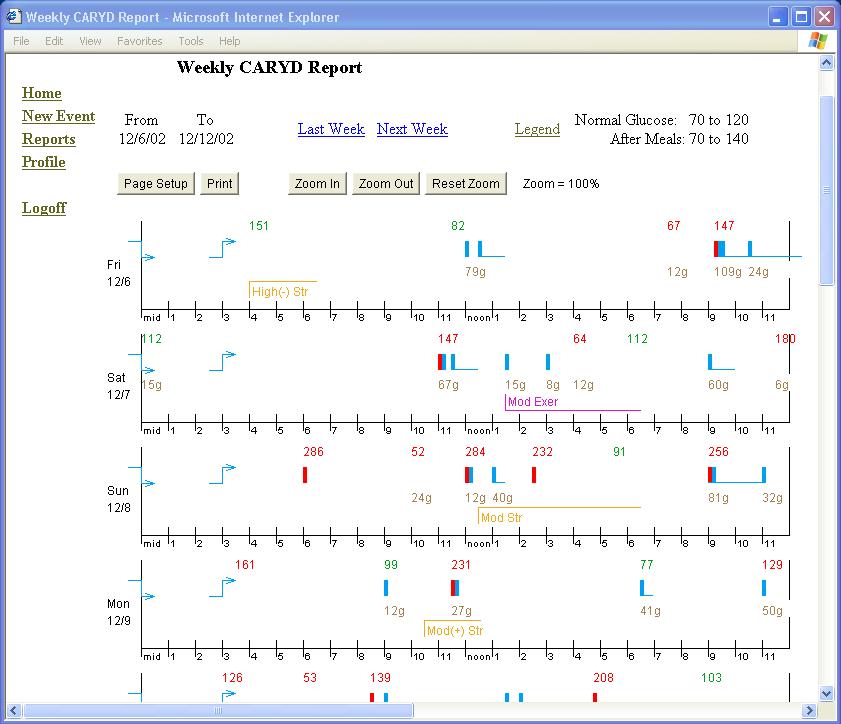This screenshot has height=724, width=841.
Task: Click the 82 glucose reading on Friday
Action: [458, 226]
